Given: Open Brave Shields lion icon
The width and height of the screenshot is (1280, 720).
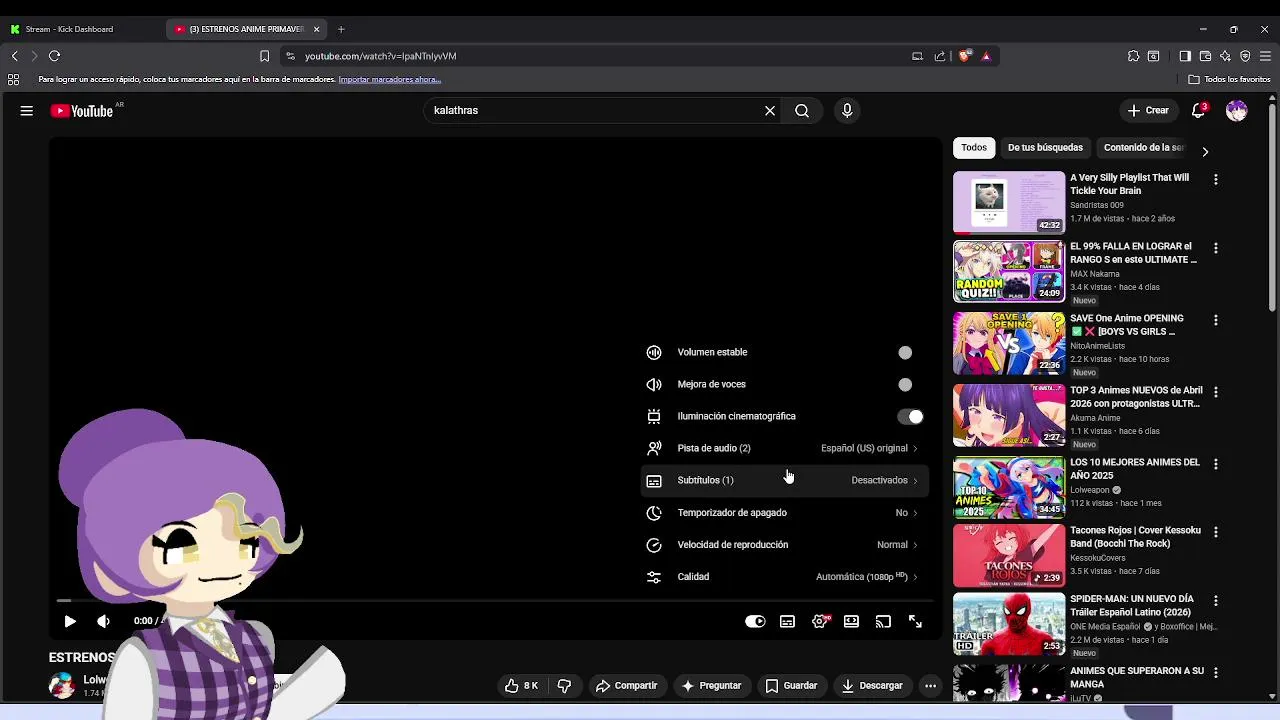Looking at the screenshot, I should tap(964, 56).
